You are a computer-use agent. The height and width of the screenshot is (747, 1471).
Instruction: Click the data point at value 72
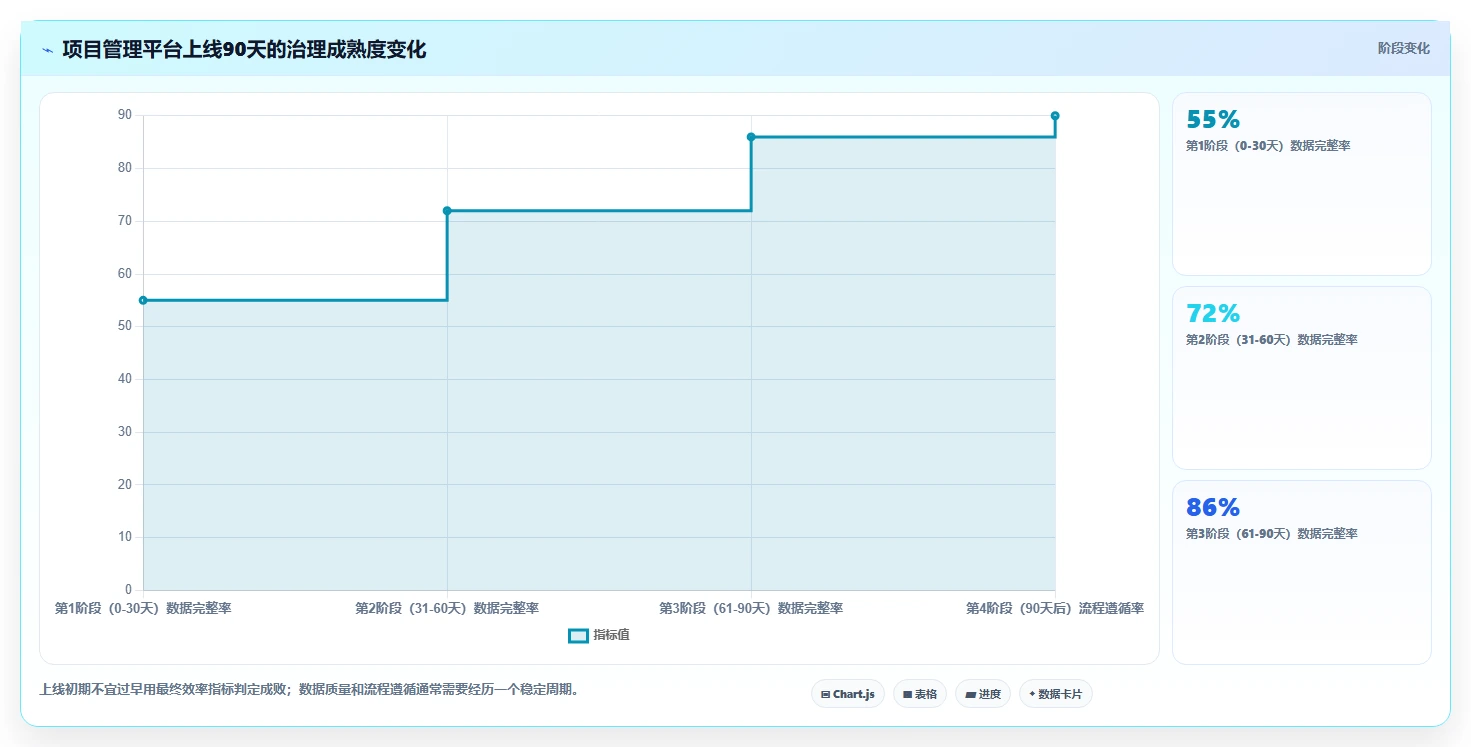coord(447,211)
